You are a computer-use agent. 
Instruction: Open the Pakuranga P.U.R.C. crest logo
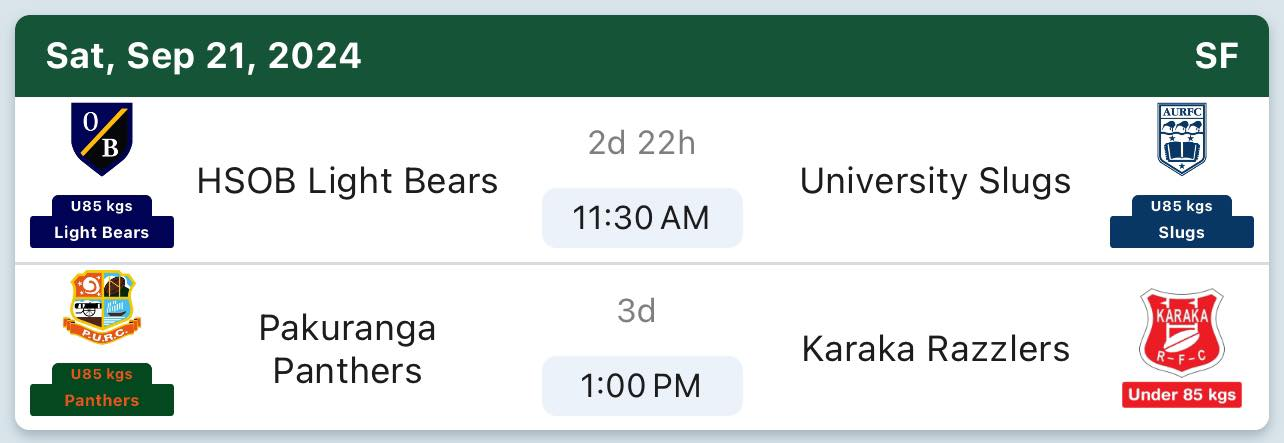[101, 307]
